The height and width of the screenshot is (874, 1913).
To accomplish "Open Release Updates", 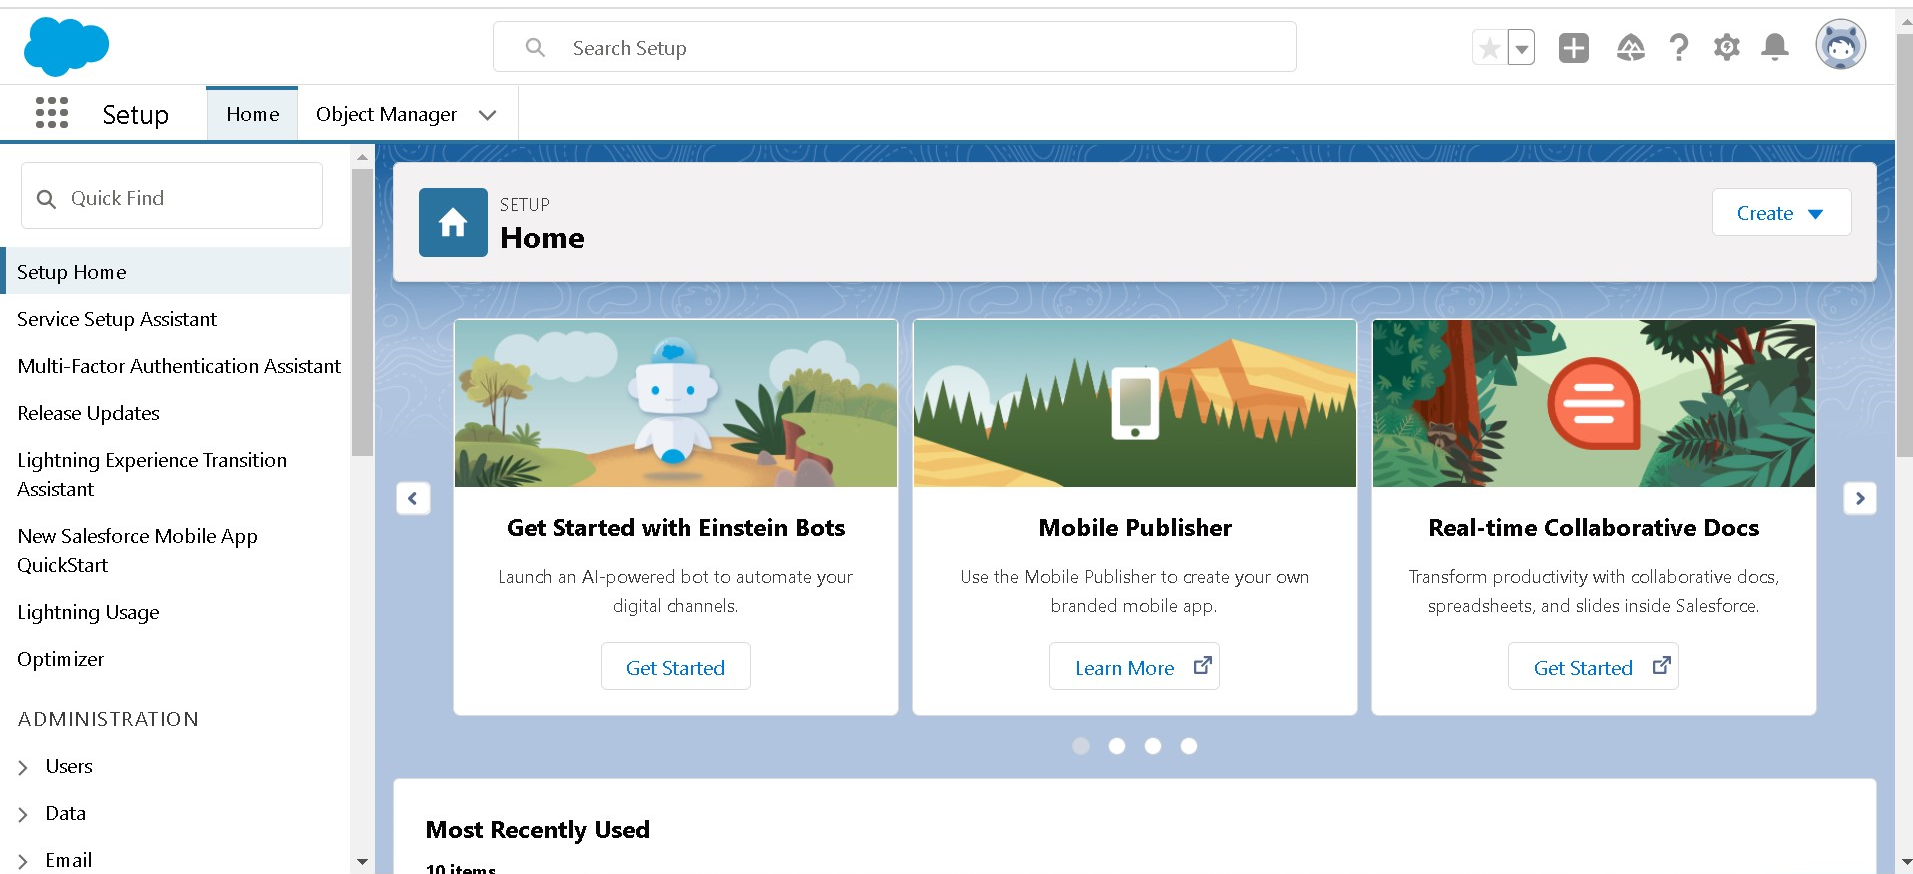I will point(88,413).
